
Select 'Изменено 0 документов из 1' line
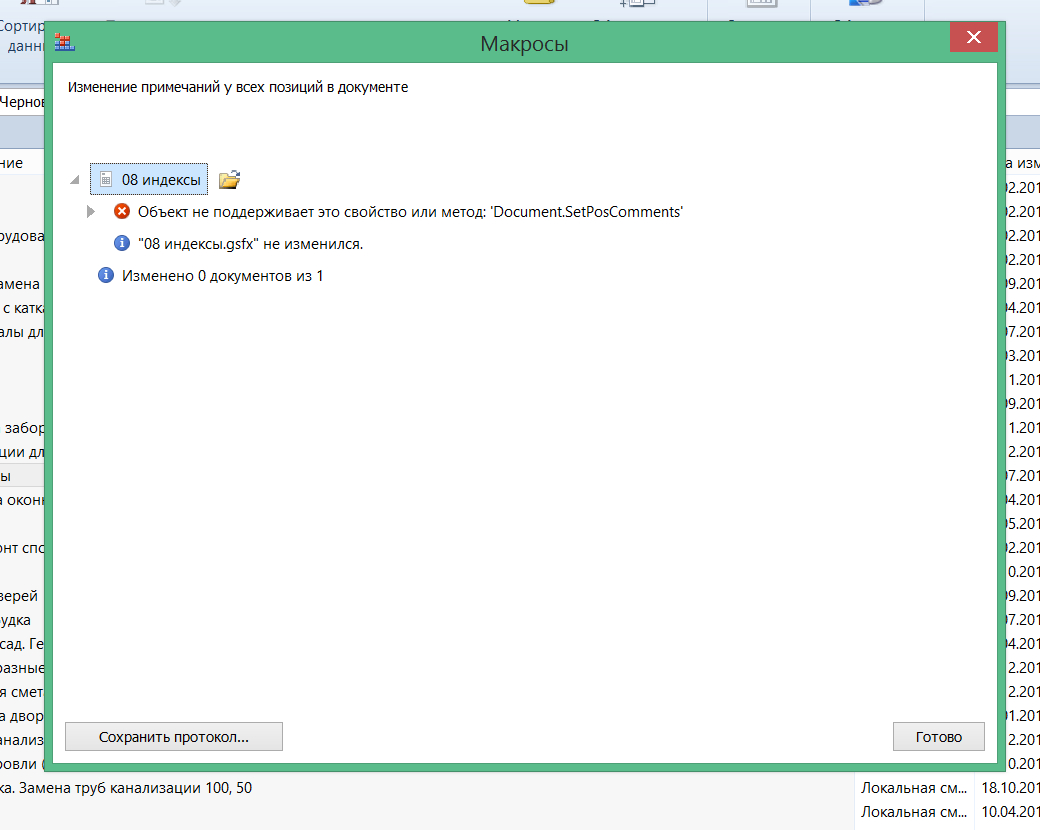[222, 275]
